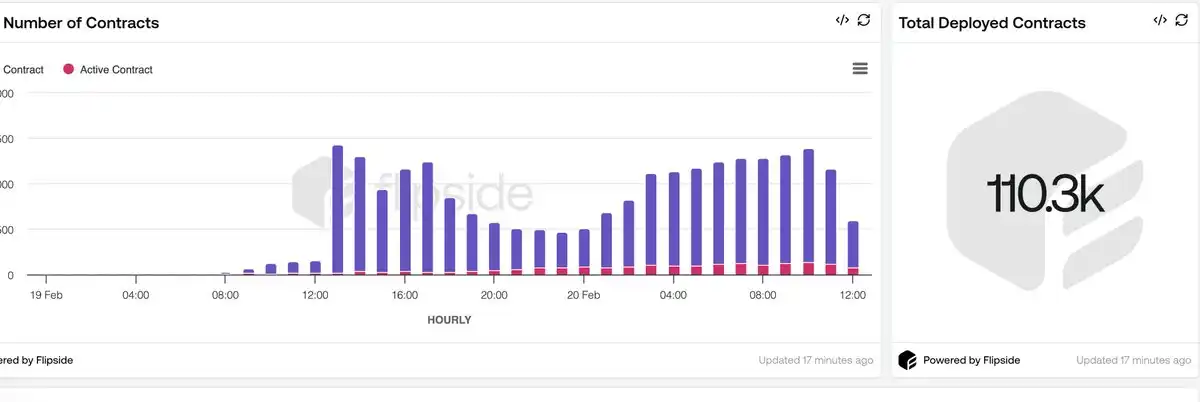Open Powered by Flipside link under 110.3k
Image resolution: width=1200 pixels, height=402 pixels.
[x=971, y=360]
